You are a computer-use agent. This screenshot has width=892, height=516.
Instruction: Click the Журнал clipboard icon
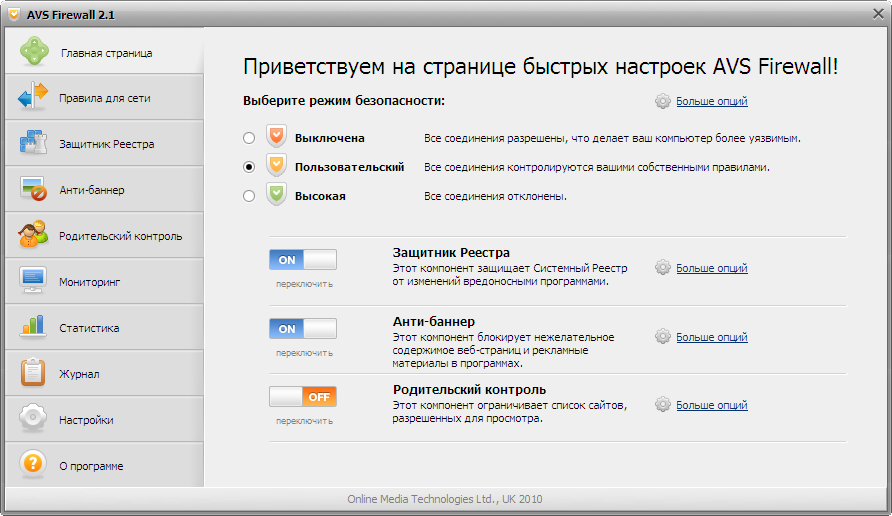tap(33, 373)
